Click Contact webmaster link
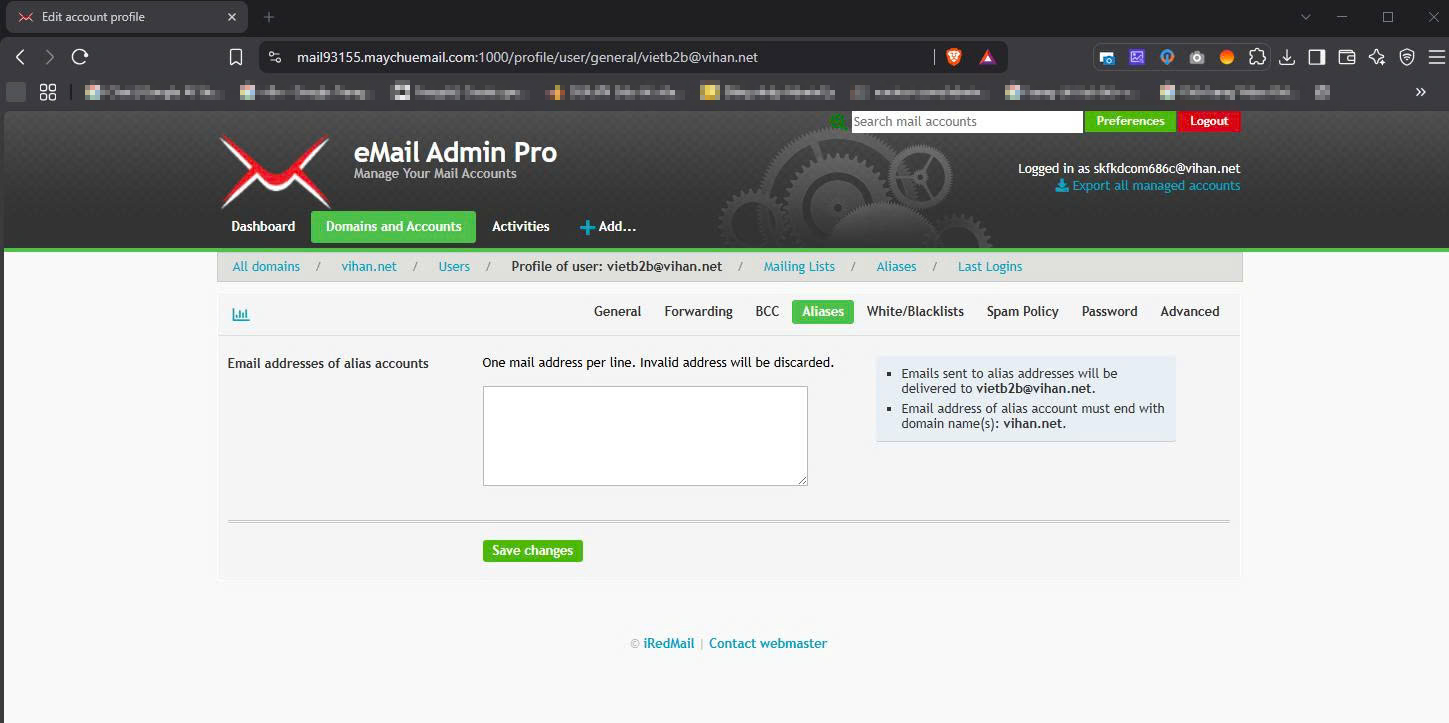Viewport: 1449px width, 723px height. (768, 644)
